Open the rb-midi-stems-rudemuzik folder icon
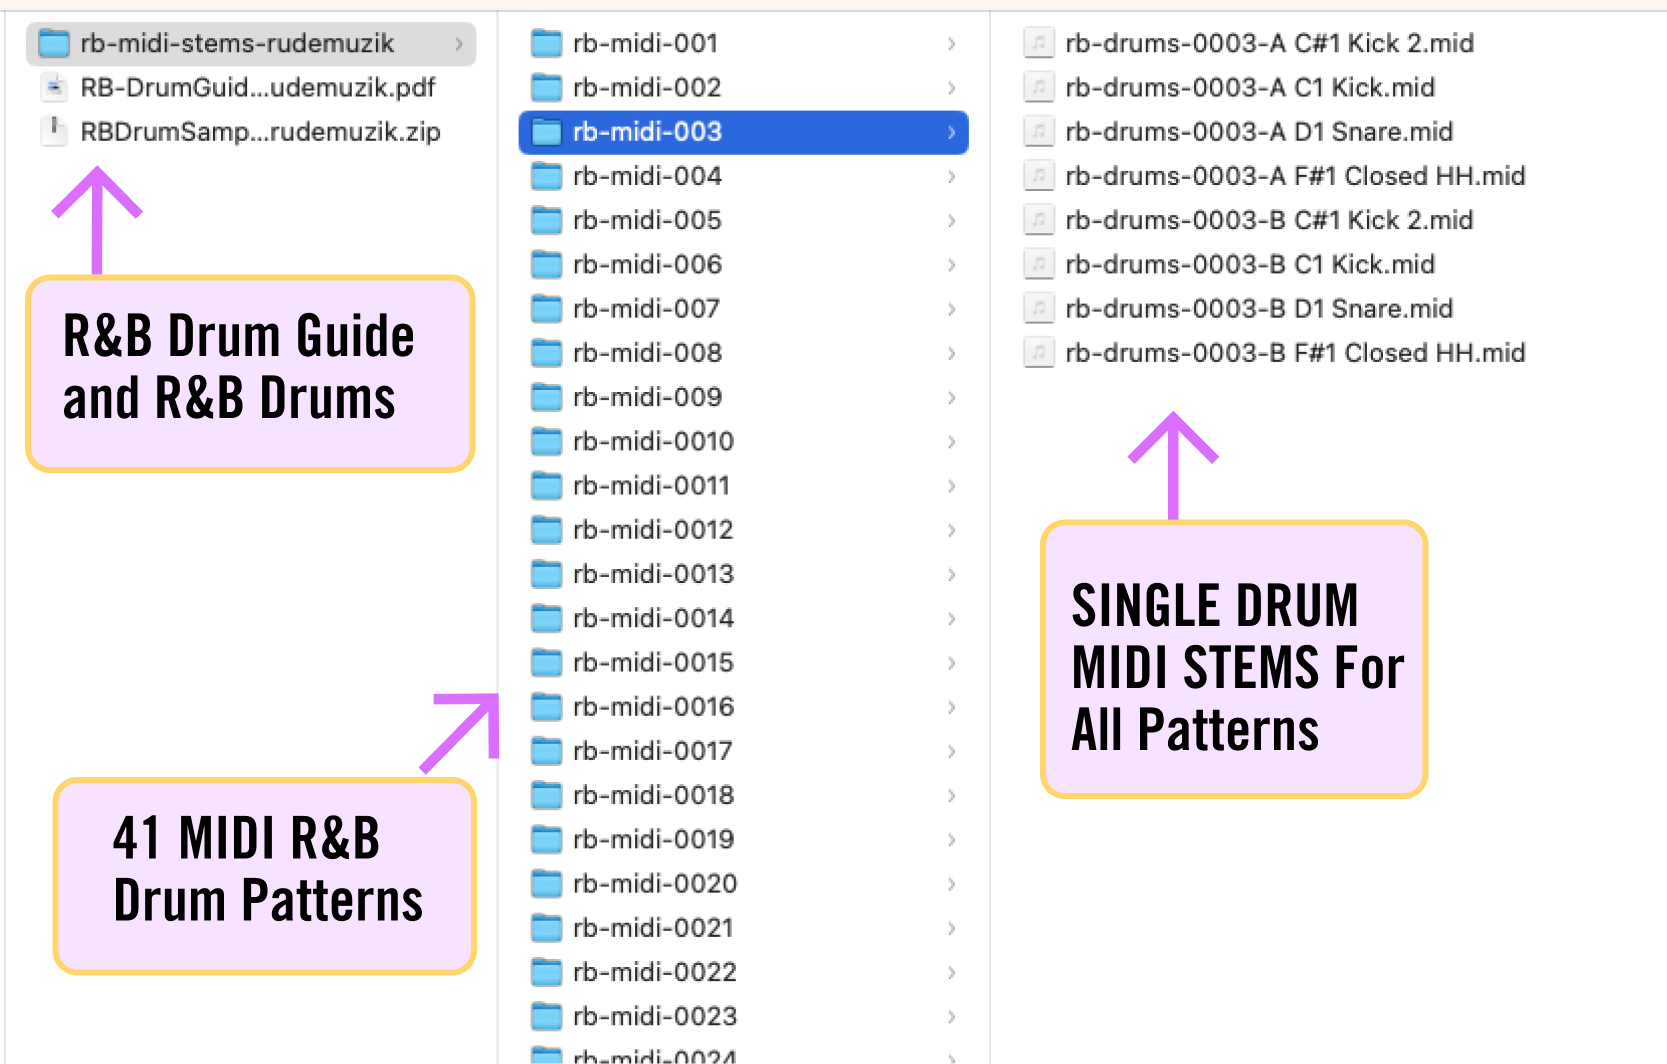Screen dimensions: 1667x1064 pyautogui.click(x=52, y=43)
